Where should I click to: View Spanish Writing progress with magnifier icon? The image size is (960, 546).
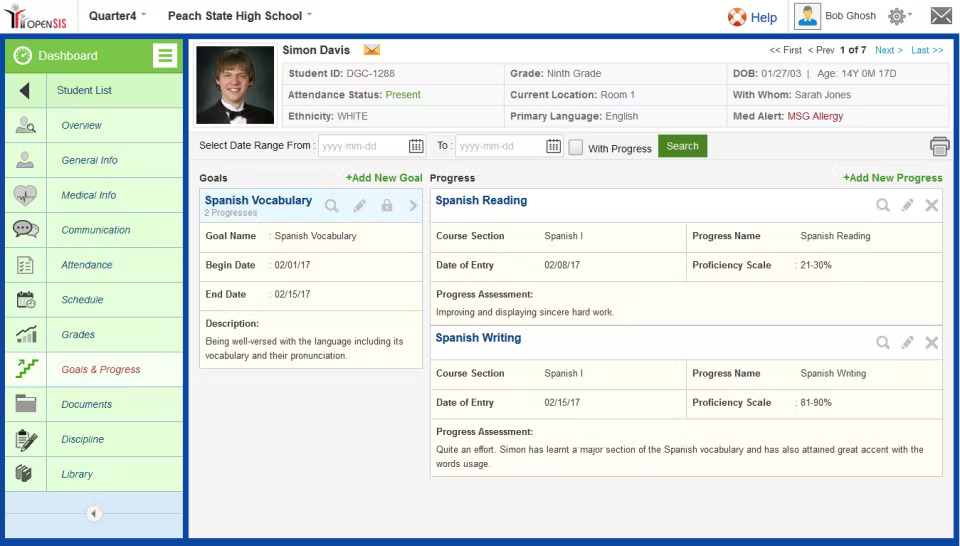pos(882,342)
